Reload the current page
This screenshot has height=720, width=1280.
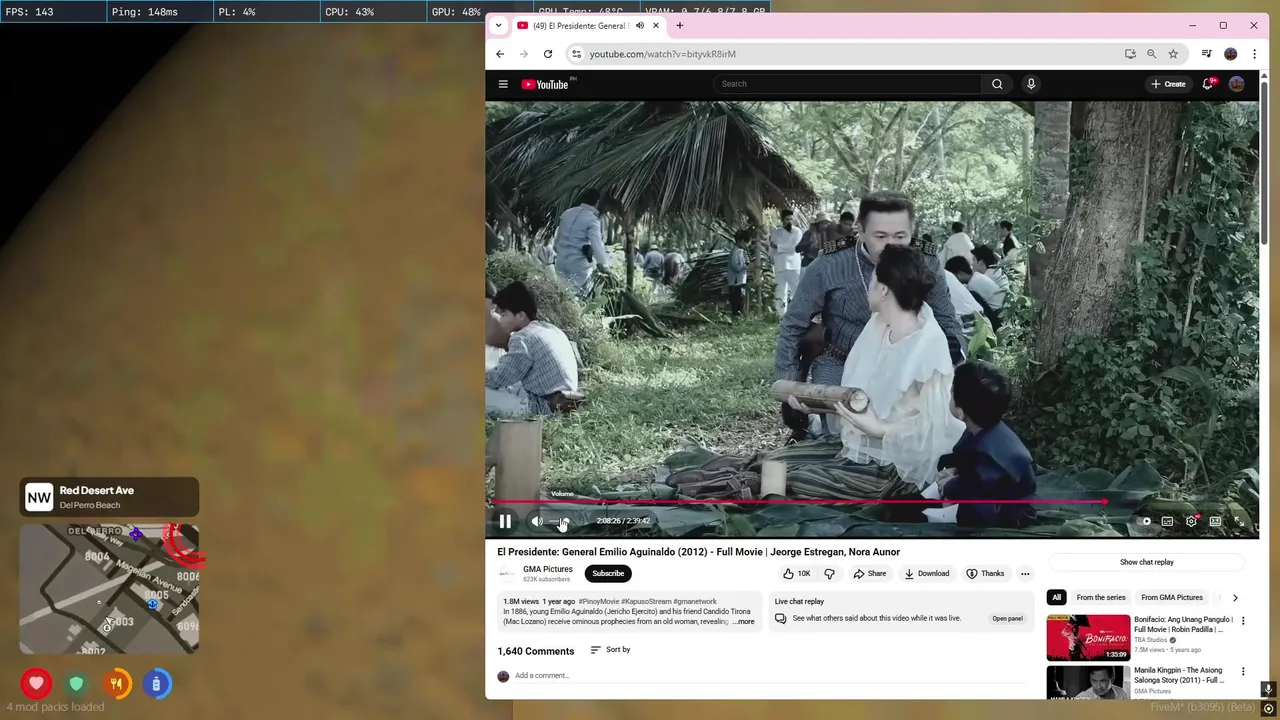548,54
